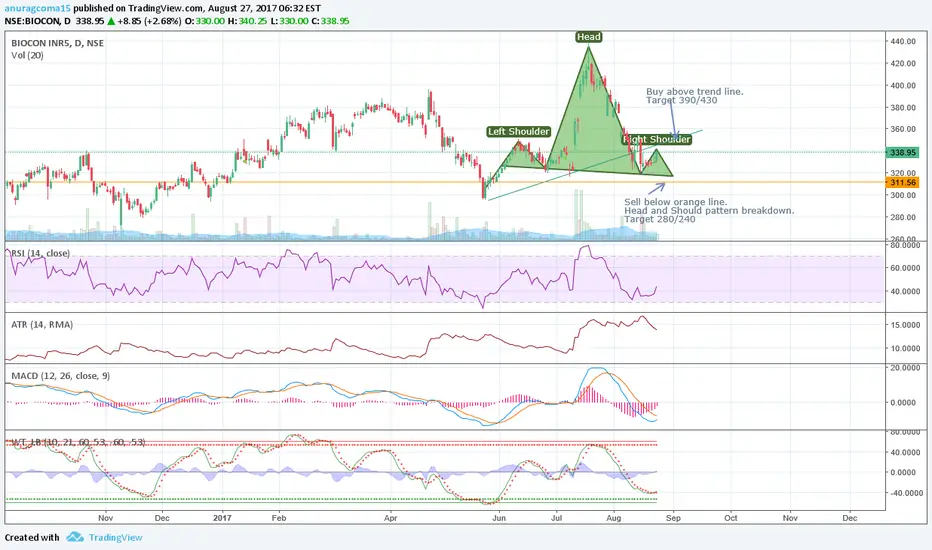This screenshot has height=550, width=932.
Task: Open the TradingView link in footer
Action: click(115, 538)
